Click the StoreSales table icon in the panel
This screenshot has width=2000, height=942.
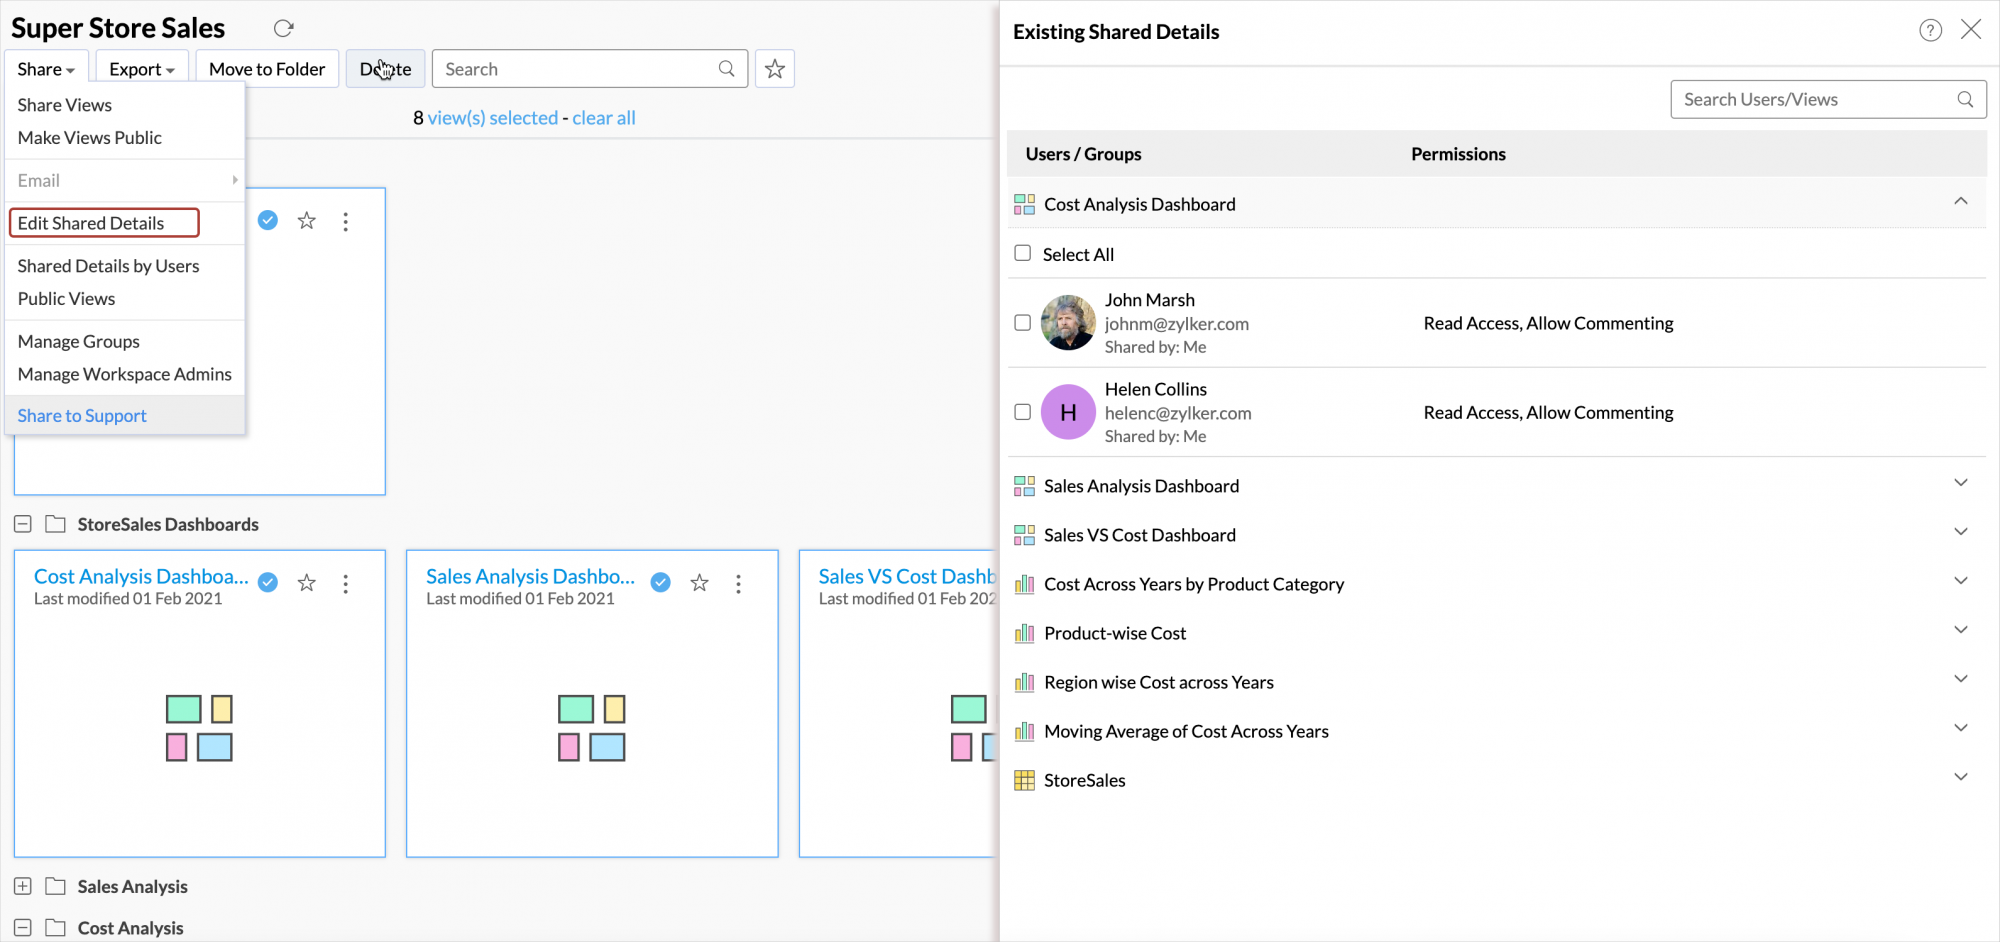click(1024, 780)
